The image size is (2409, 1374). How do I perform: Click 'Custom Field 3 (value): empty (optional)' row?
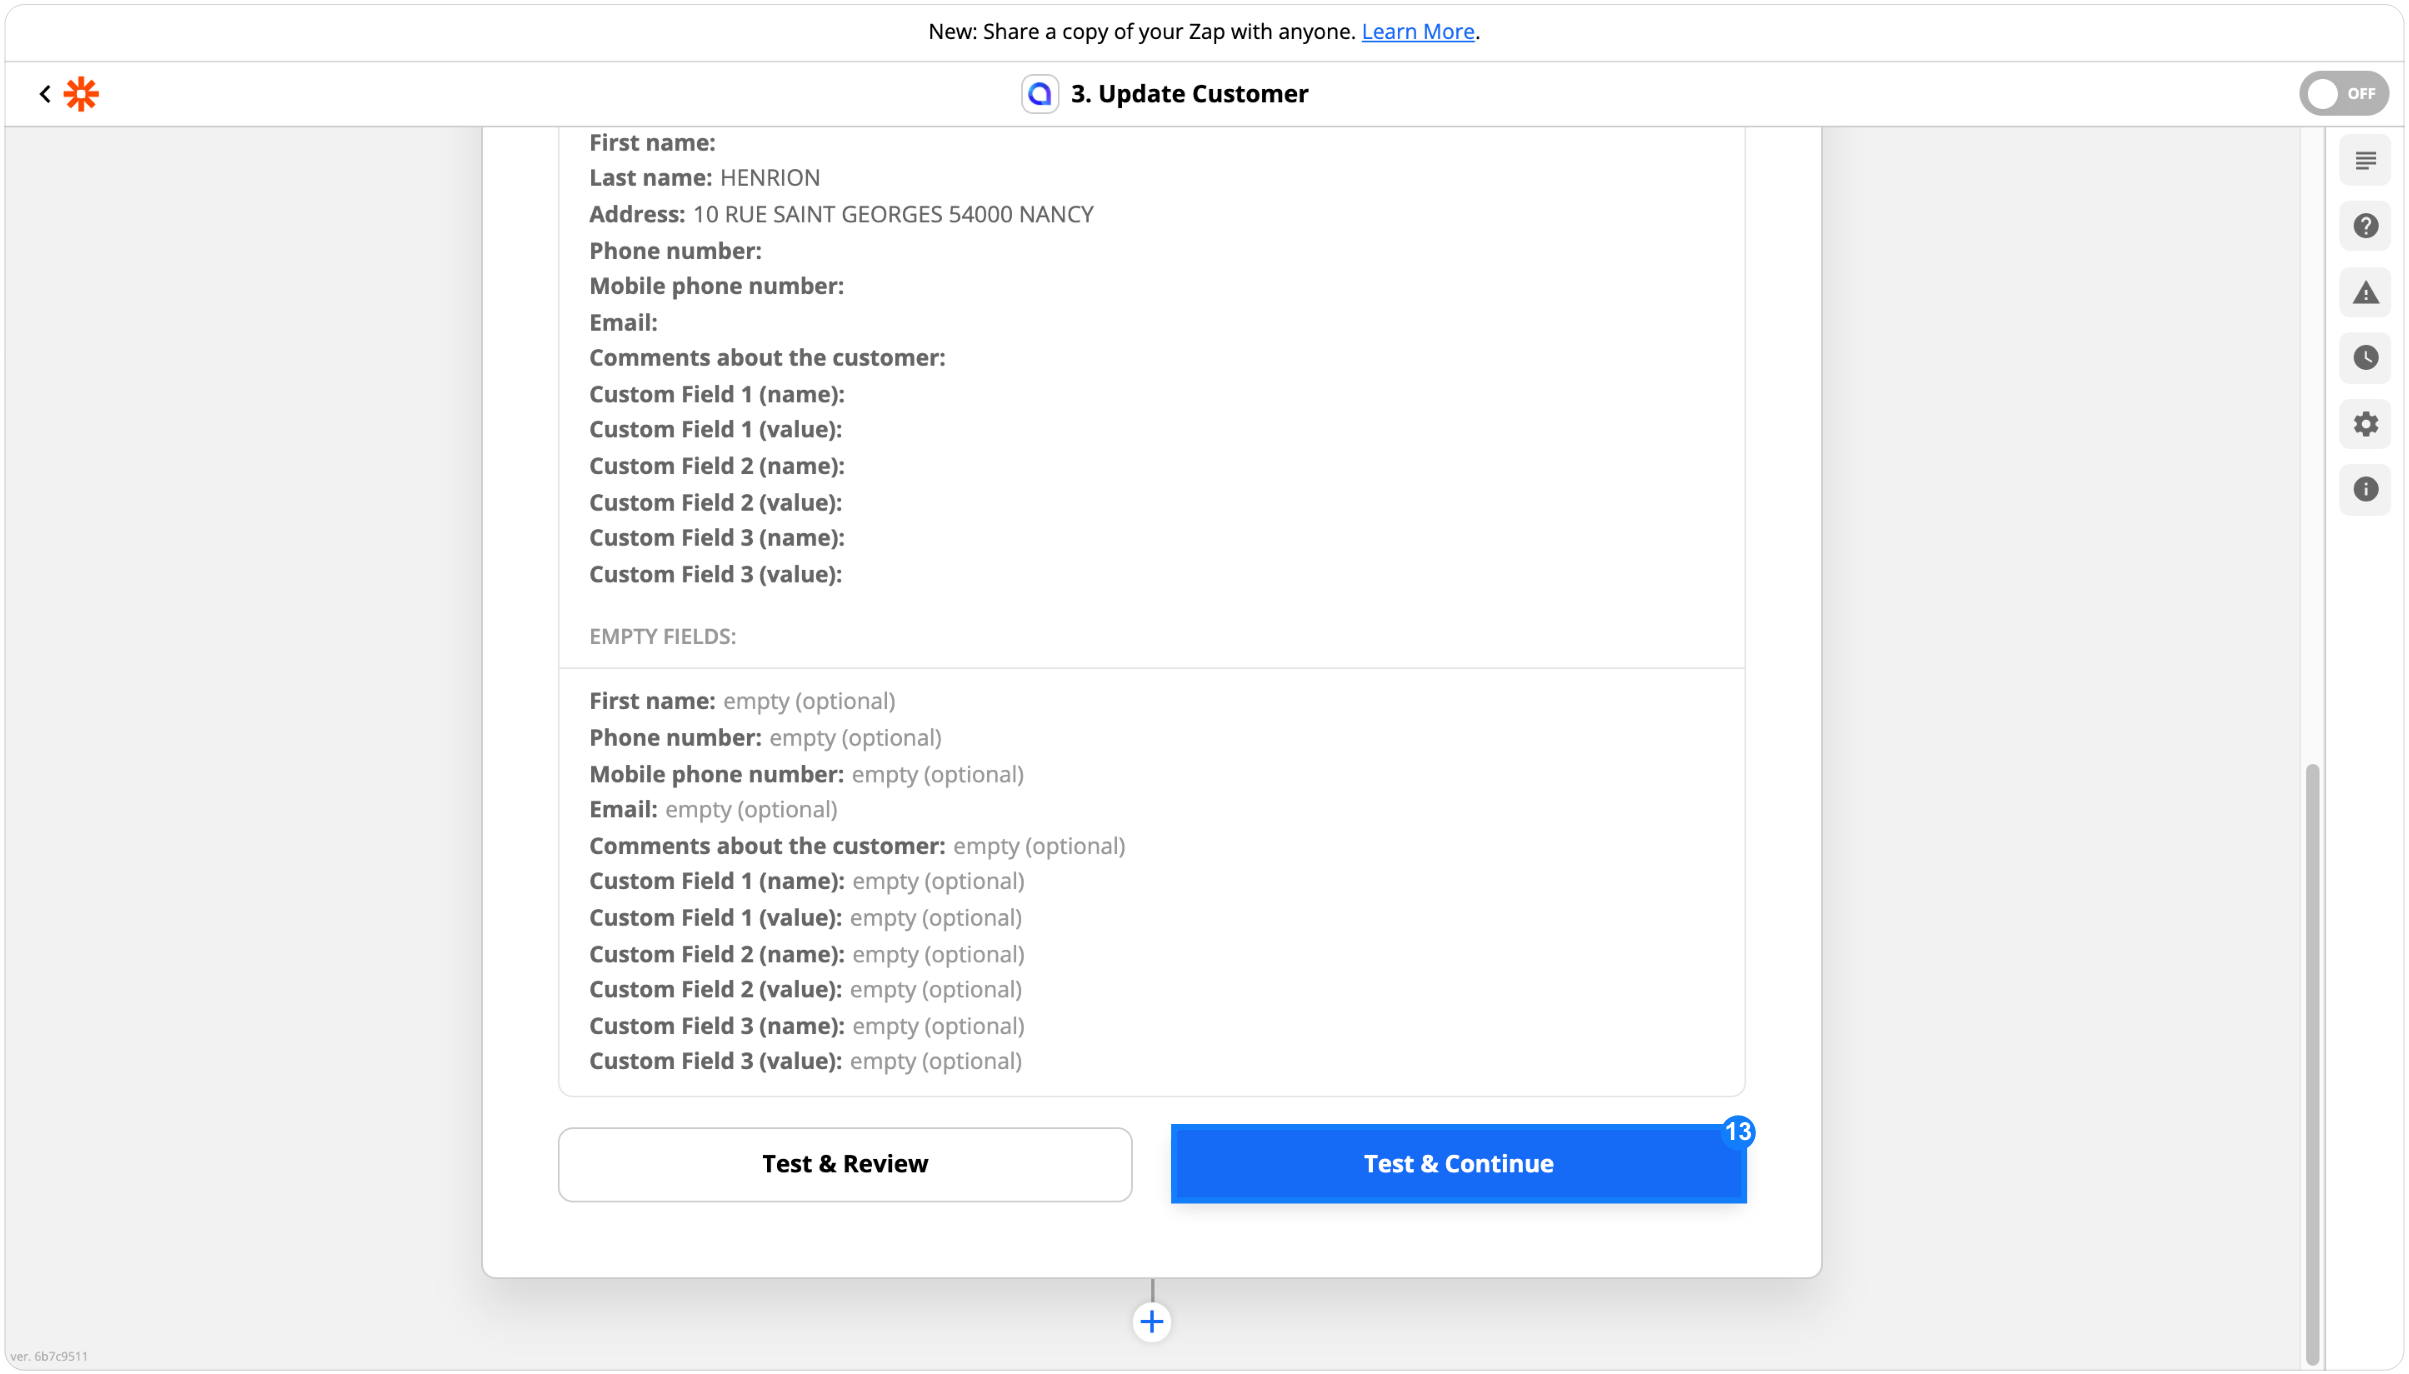point(805,1061)
